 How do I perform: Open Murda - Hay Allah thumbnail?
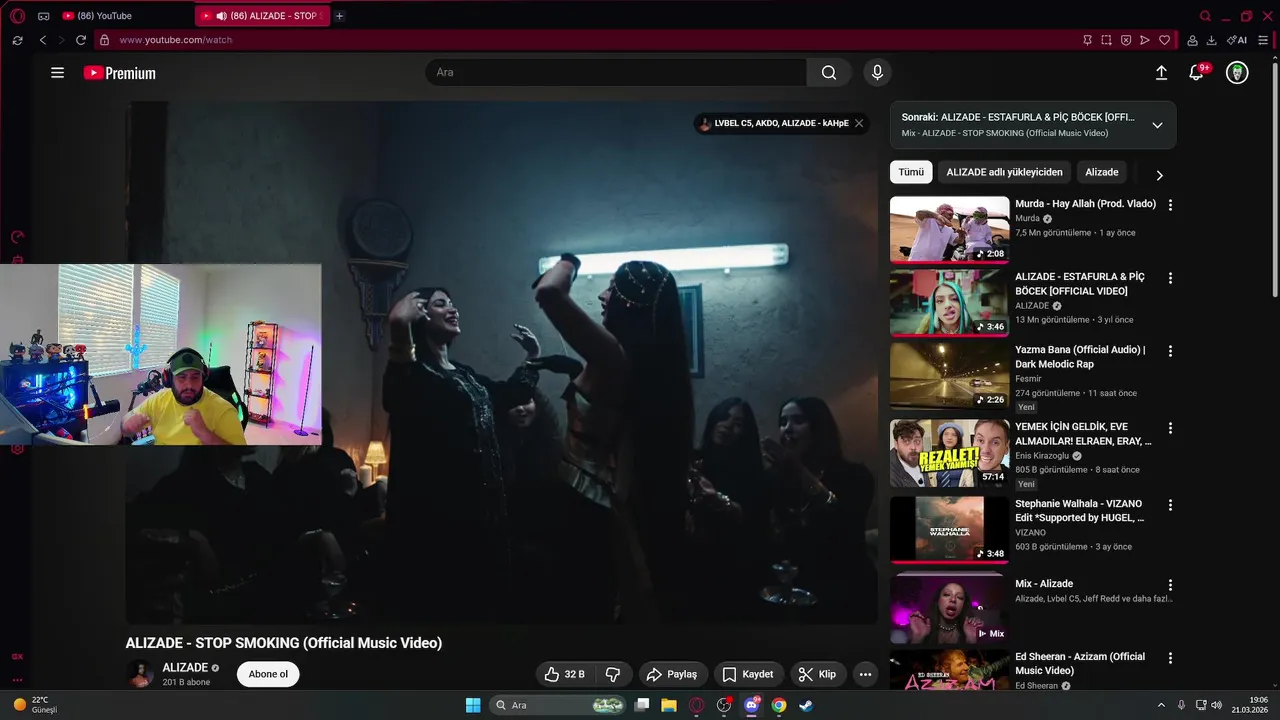tap(949, 229)
